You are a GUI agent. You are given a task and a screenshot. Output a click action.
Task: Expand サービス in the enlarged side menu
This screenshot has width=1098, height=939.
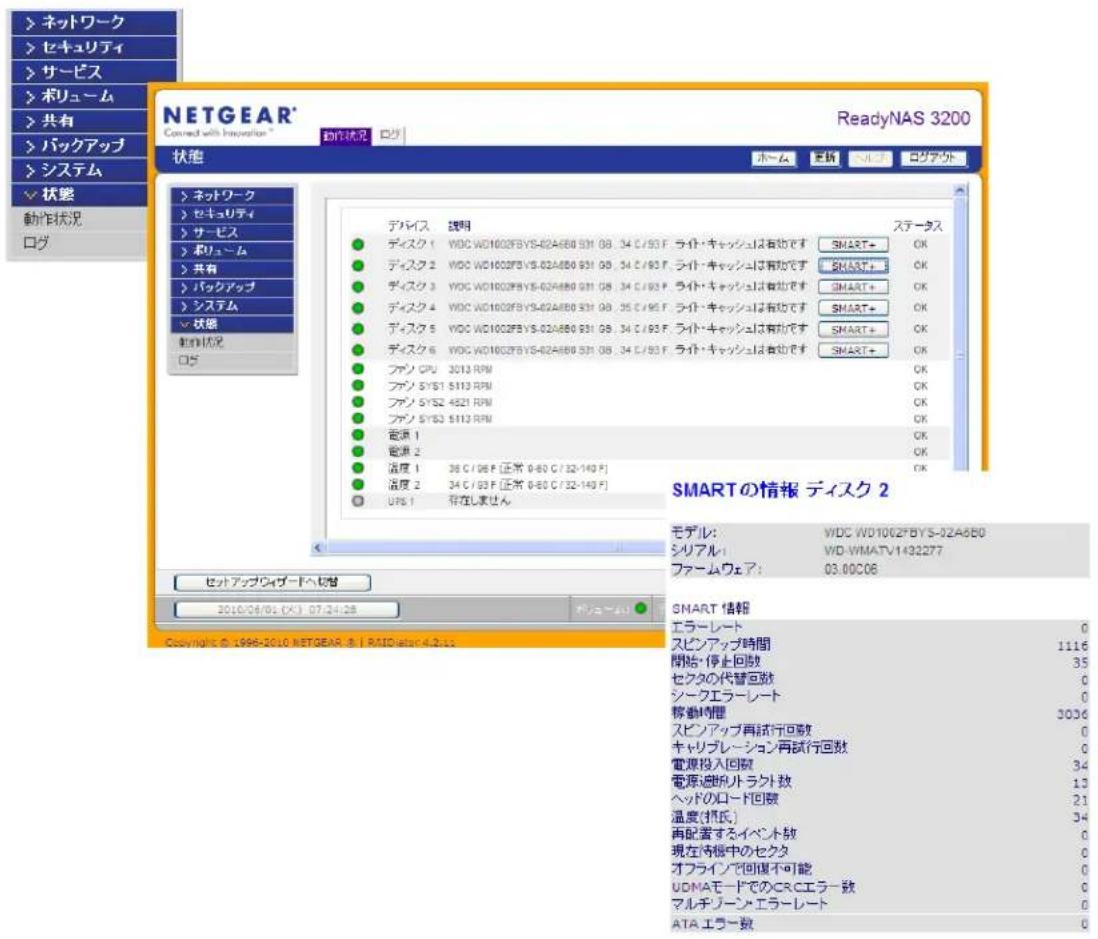click(x=94, y=71)
